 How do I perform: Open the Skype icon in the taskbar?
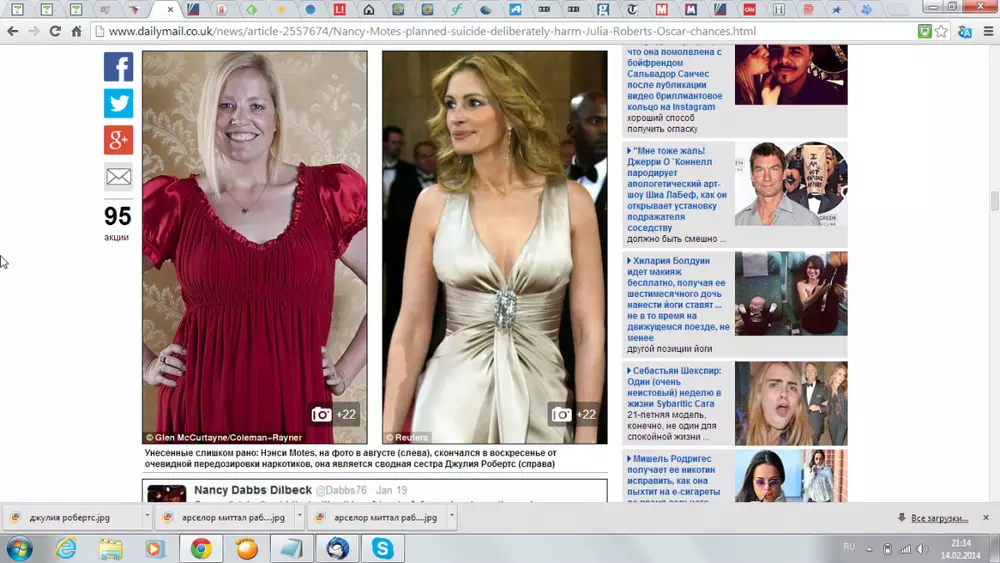coord(382,548)
